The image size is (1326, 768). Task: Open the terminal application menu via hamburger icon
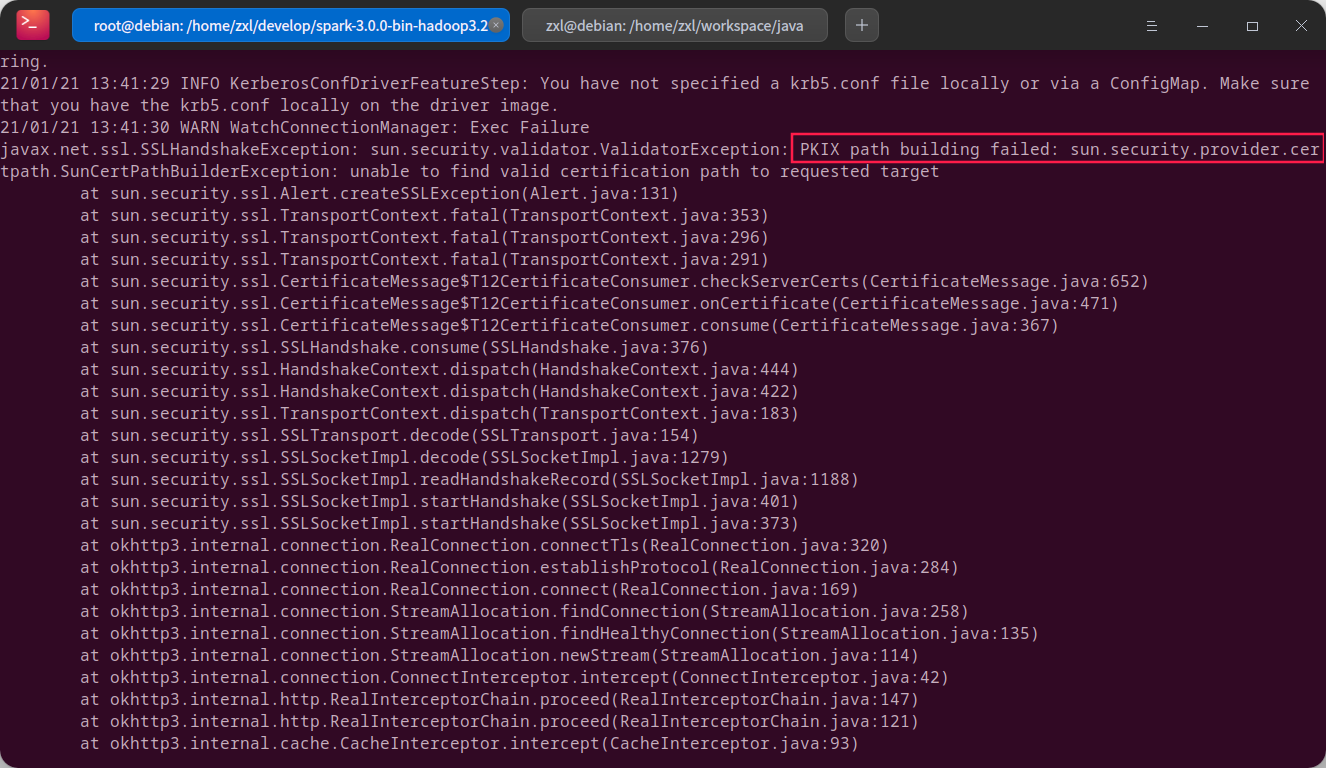(x=1152, y=25)
